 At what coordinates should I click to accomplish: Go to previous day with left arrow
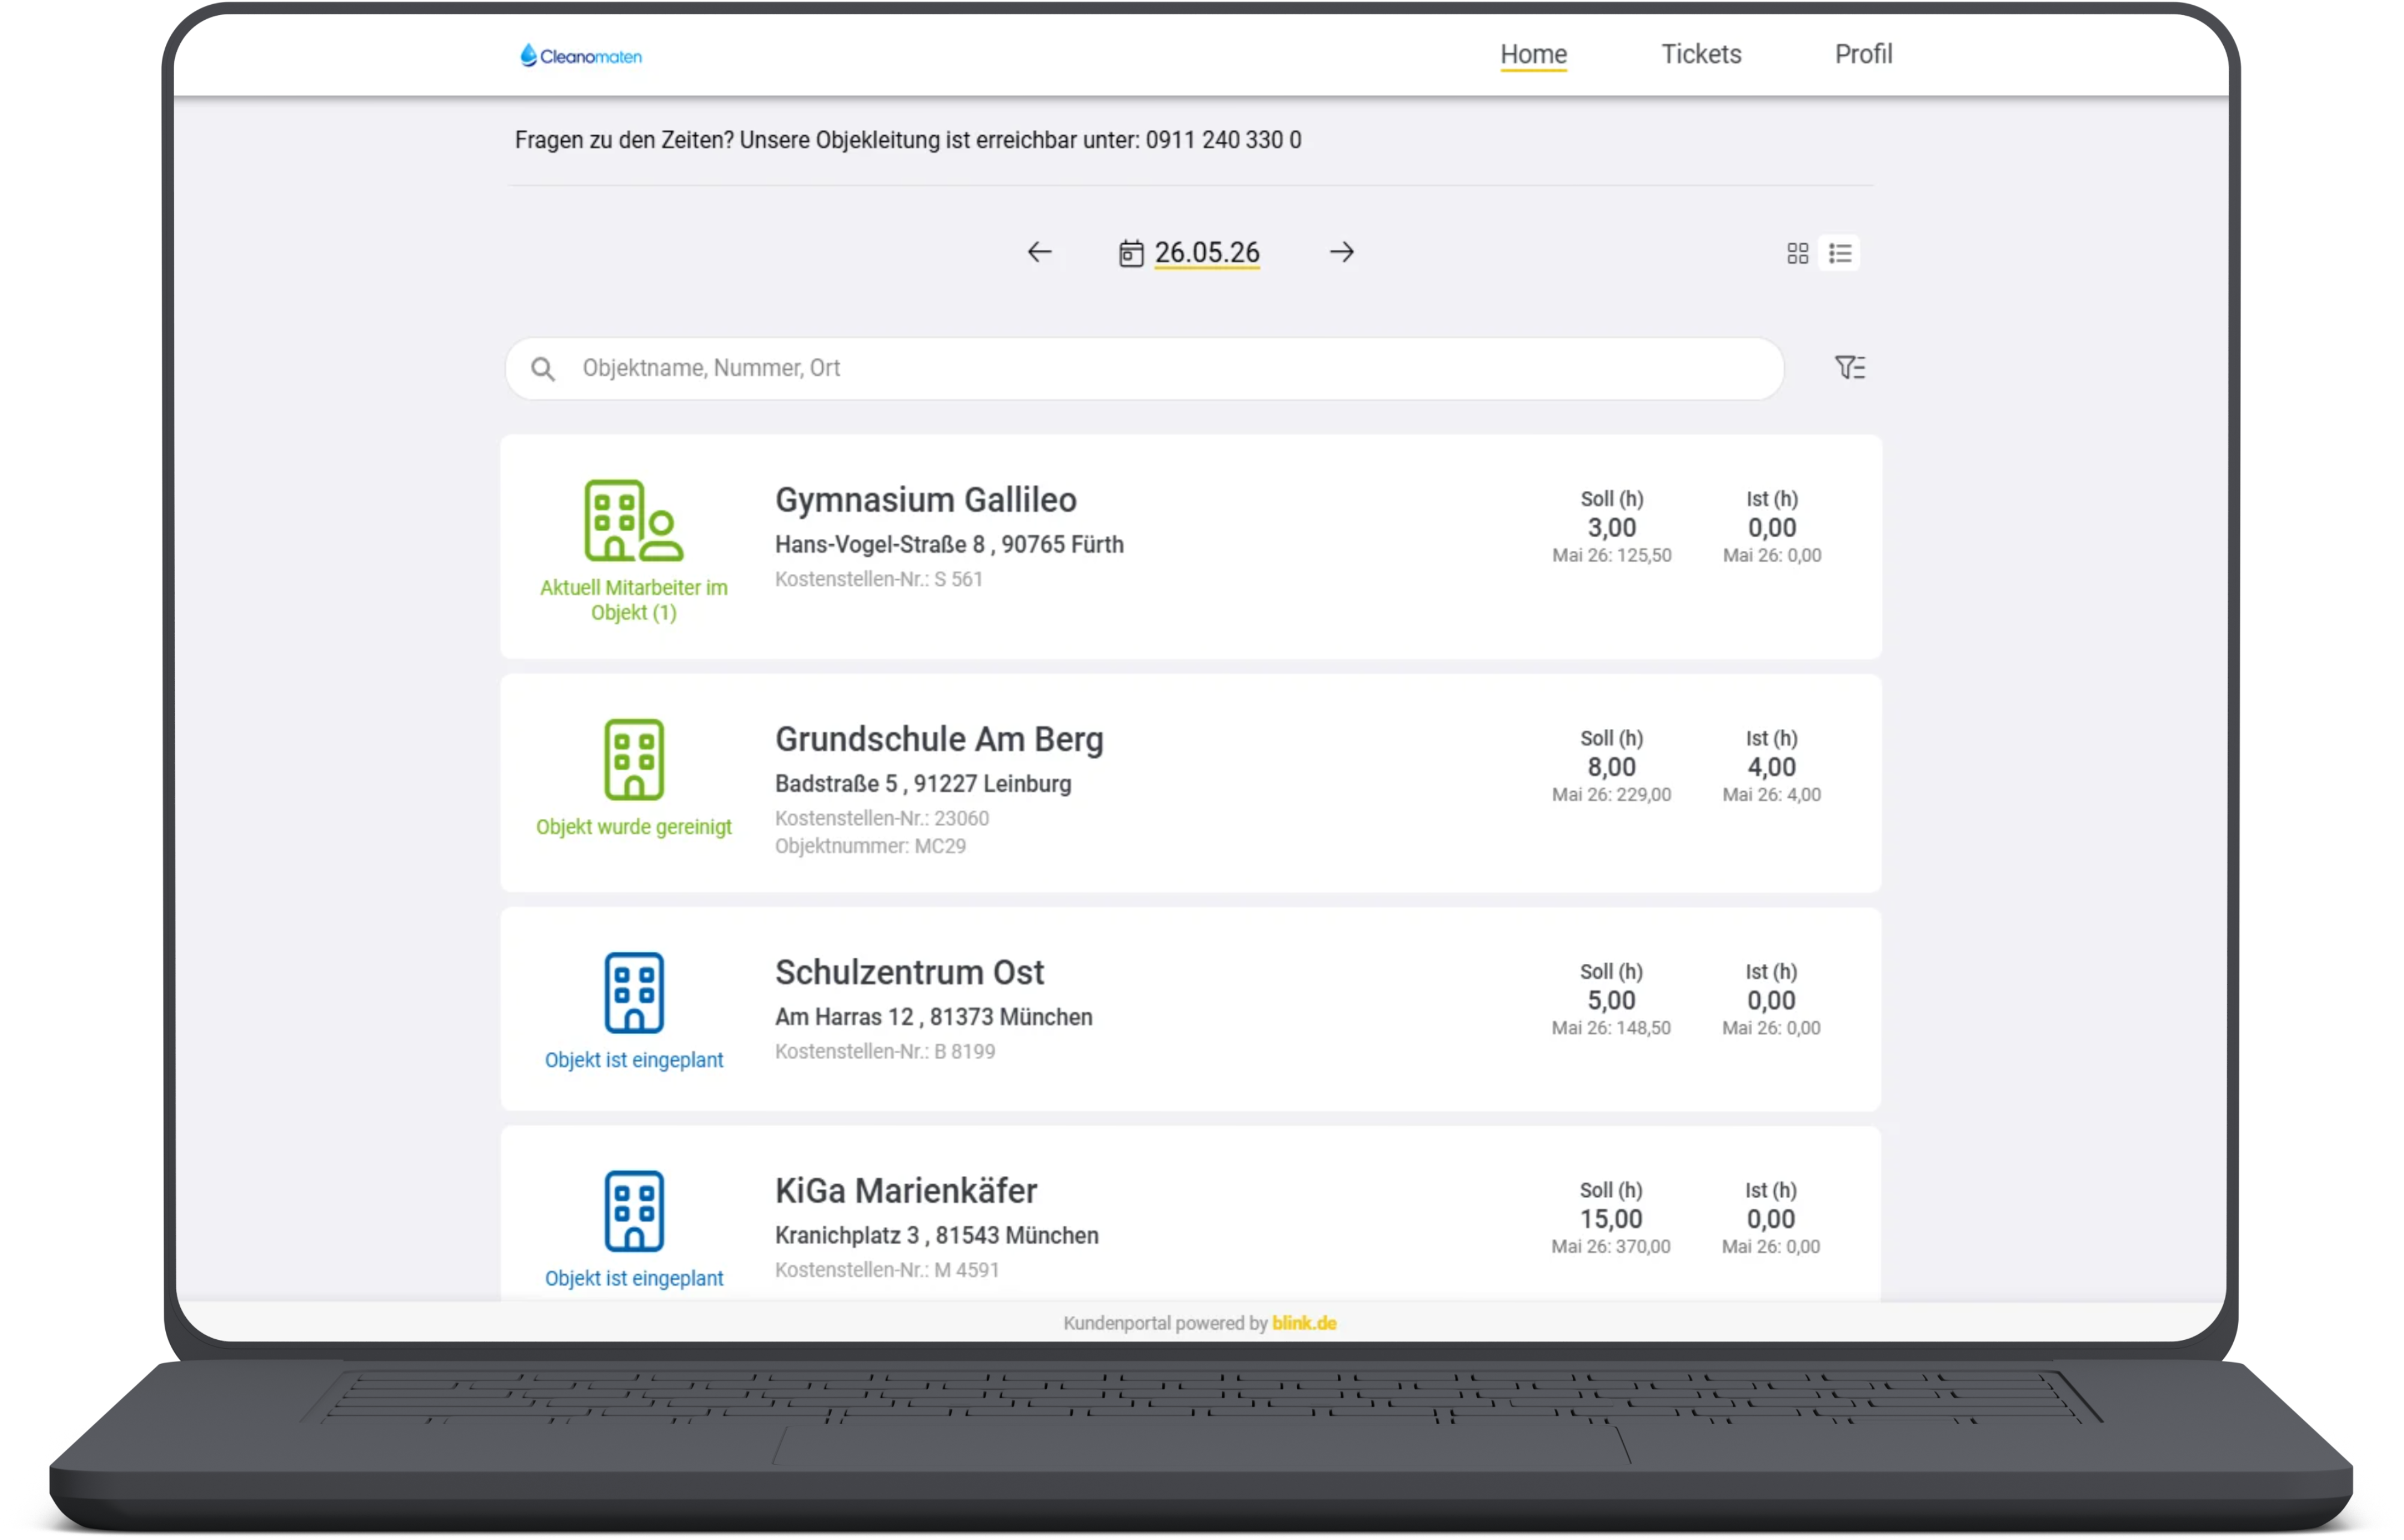[x=1040, y=252]
